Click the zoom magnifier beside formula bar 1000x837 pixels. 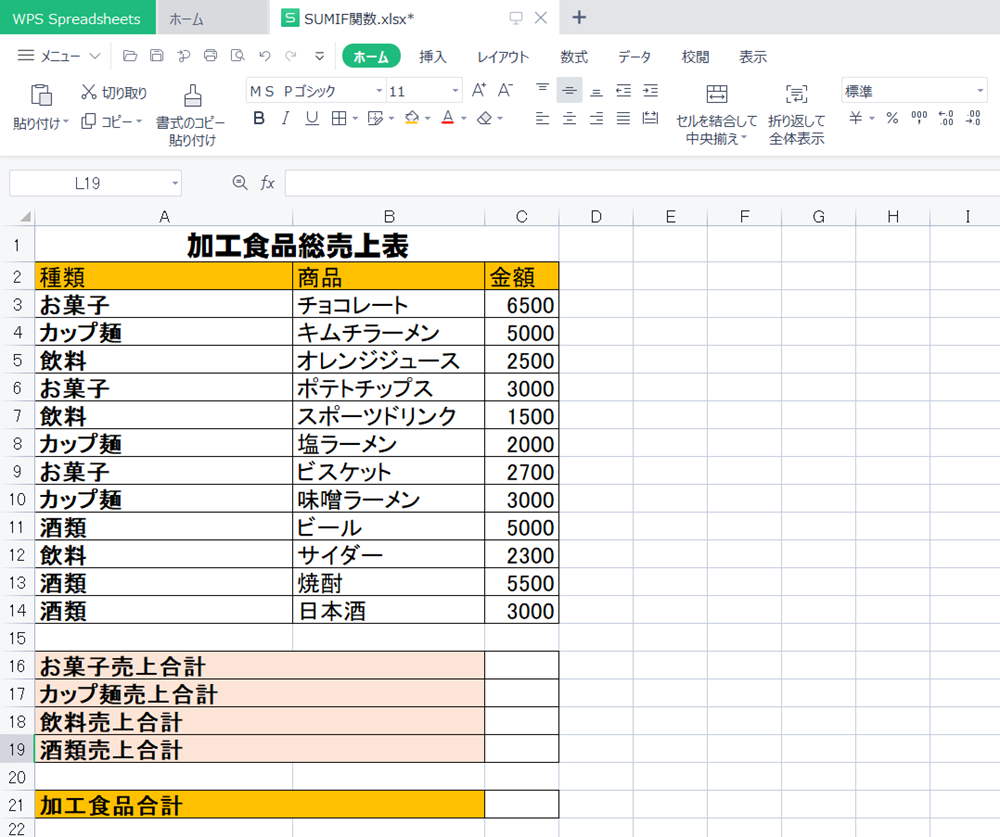click(240, 183)
